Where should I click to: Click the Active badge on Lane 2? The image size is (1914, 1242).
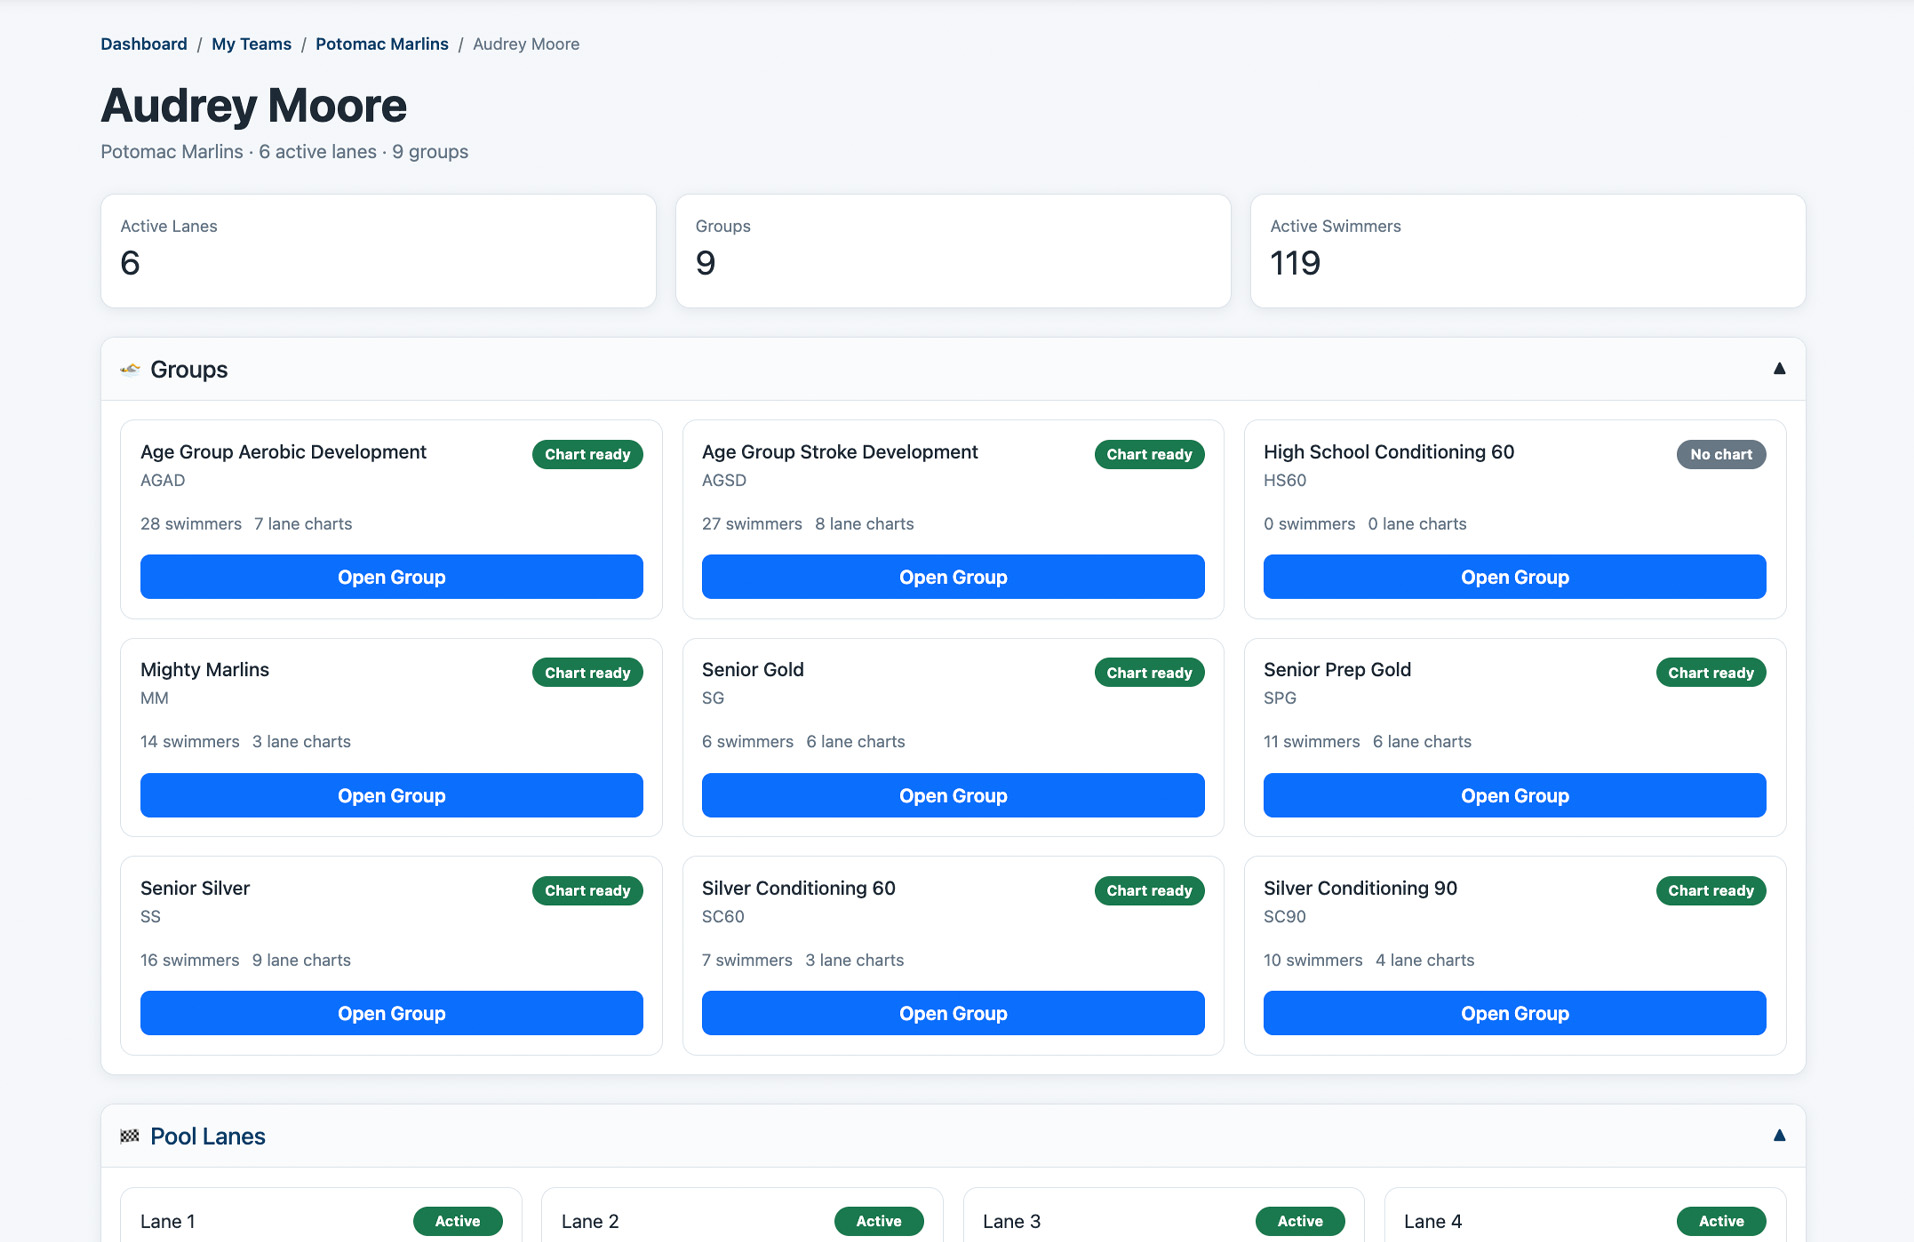point(879,1221)
